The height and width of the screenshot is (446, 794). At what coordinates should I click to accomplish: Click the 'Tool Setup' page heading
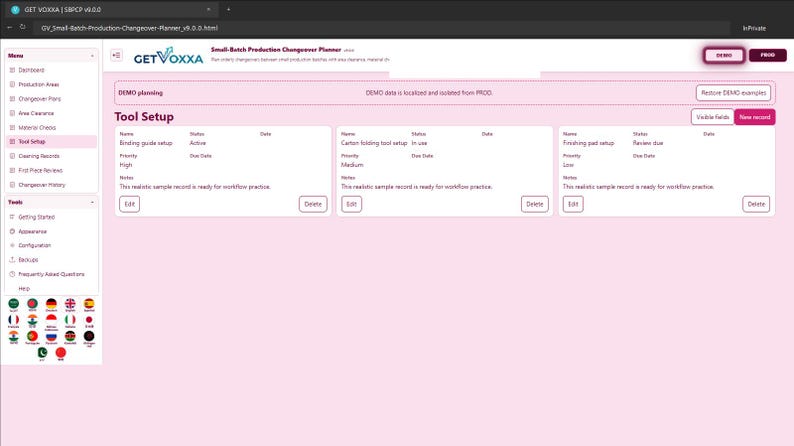[x=144, y=117]
